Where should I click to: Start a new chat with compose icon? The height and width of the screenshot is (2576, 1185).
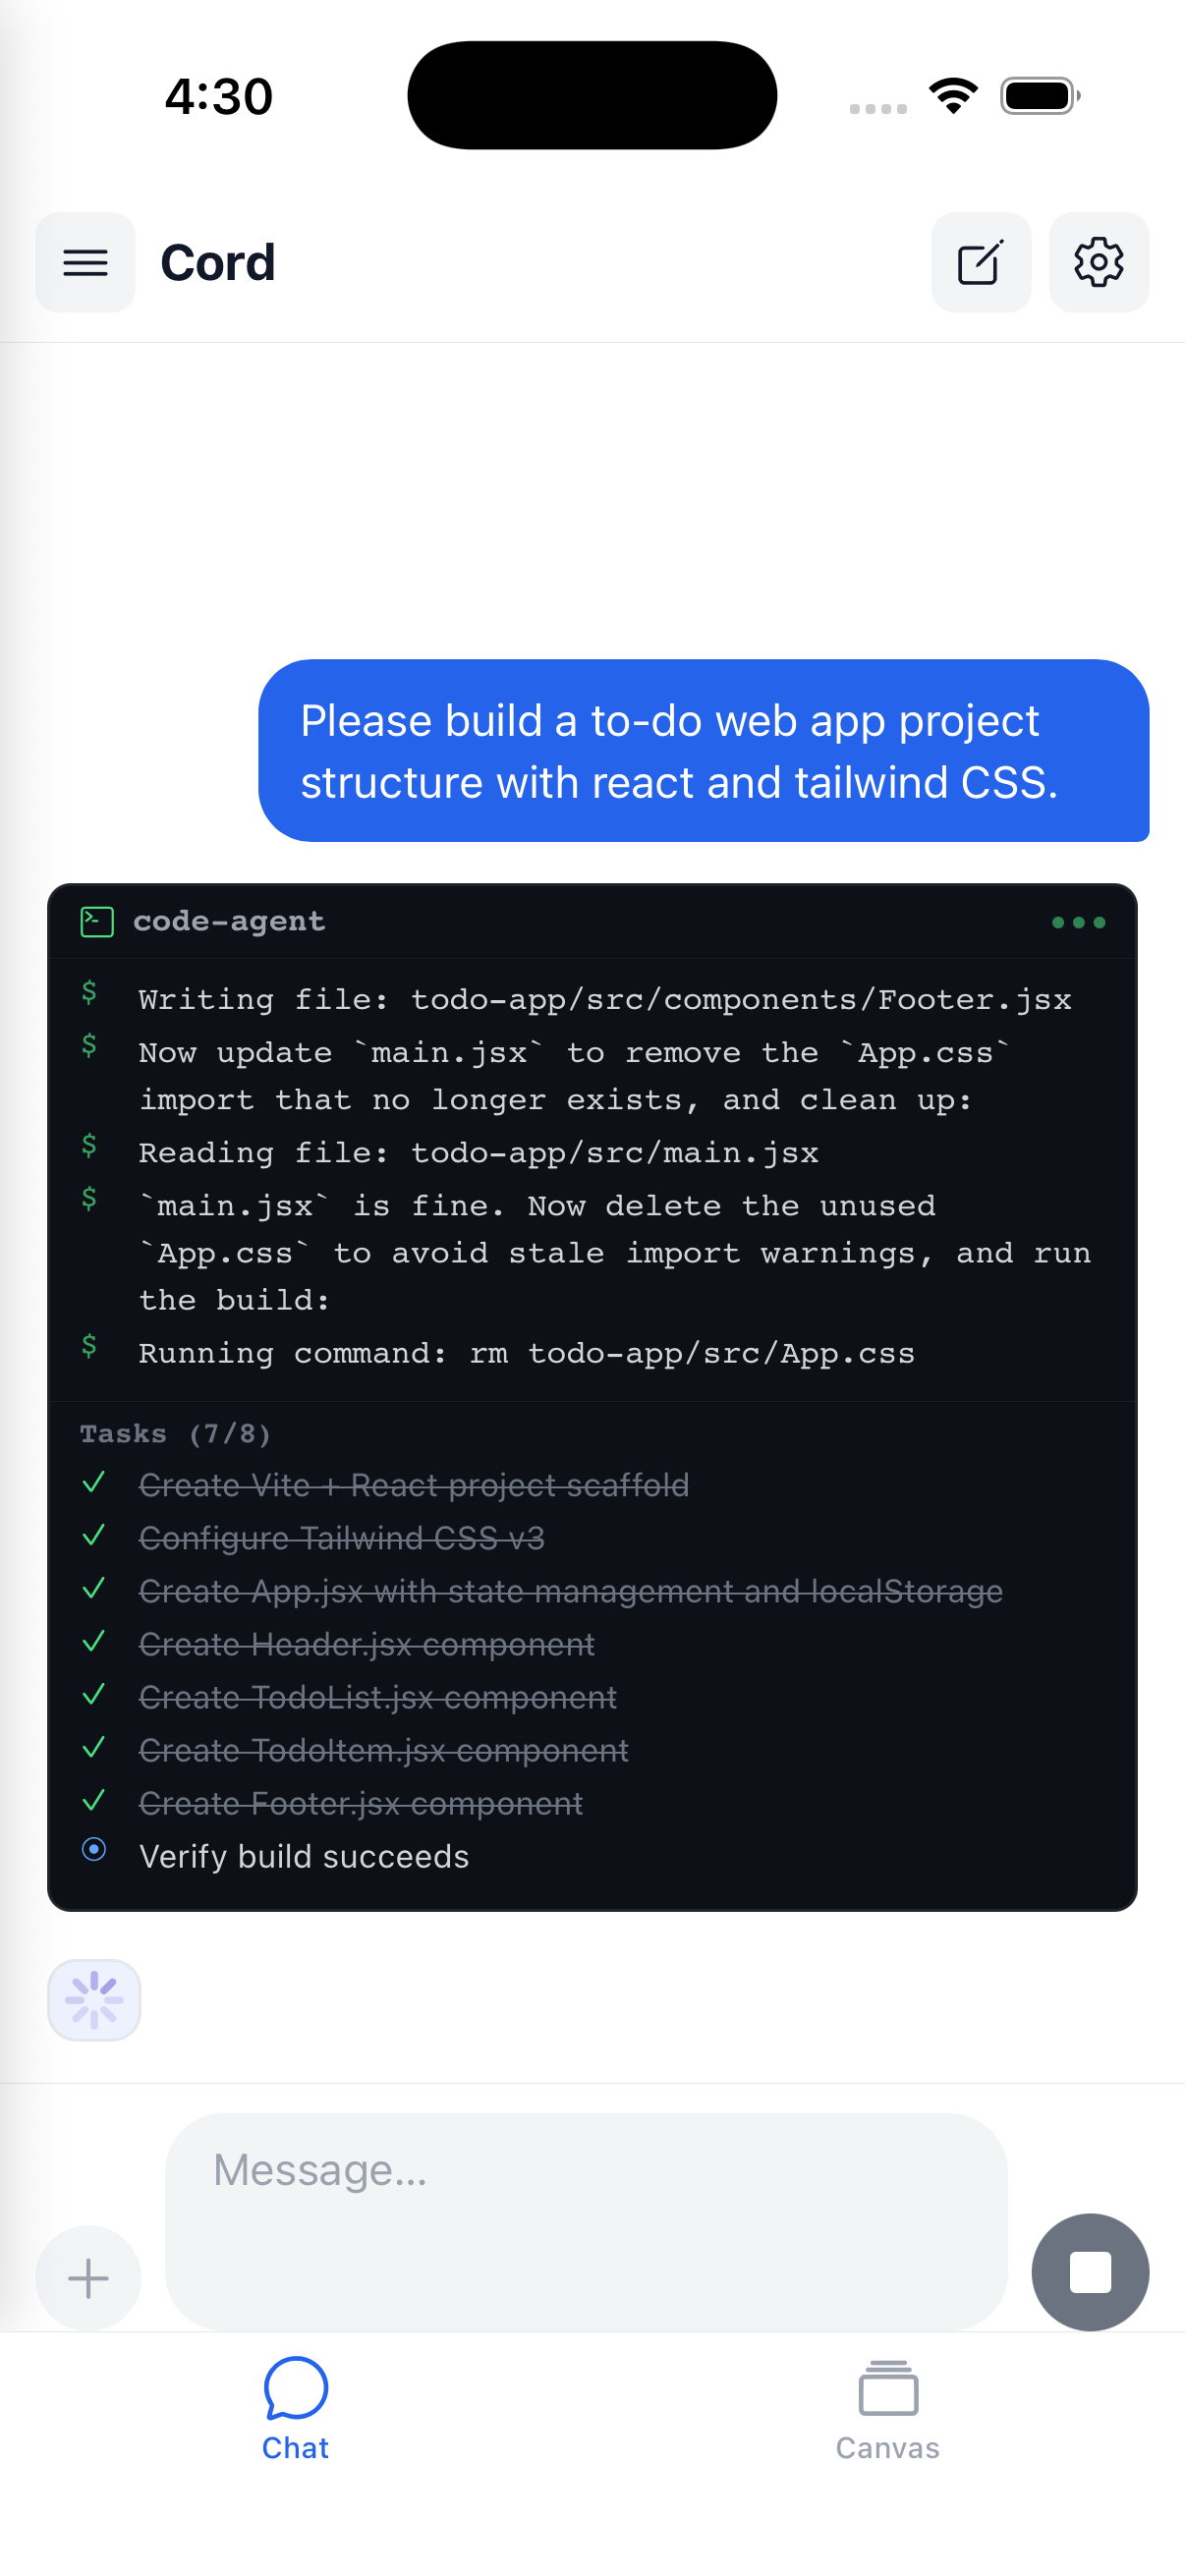point(980,262)
